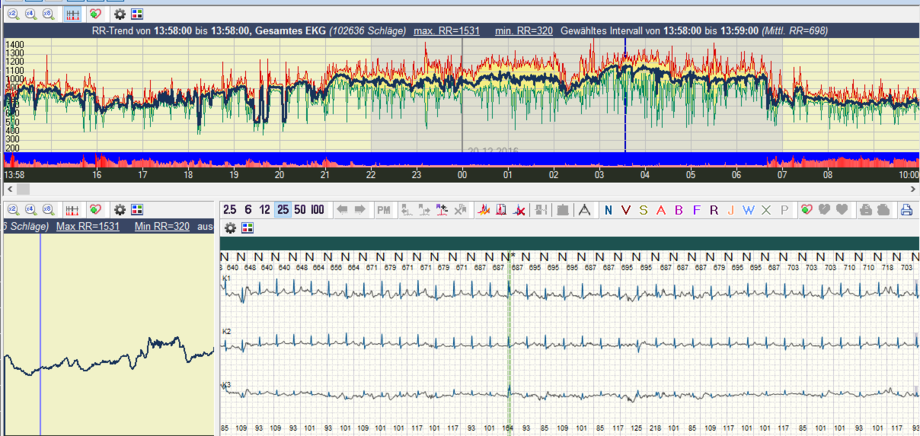Open the color palette in top toolbar
This screenshot has width=920, height=436.
137,15
